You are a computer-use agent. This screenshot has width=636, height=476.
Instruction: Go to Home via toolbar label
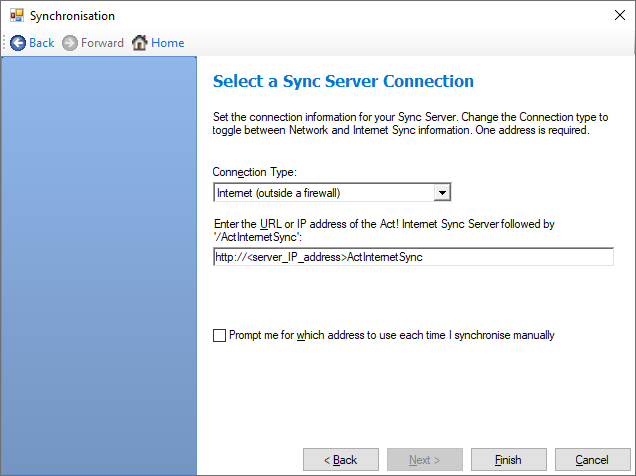click(168, 43)
